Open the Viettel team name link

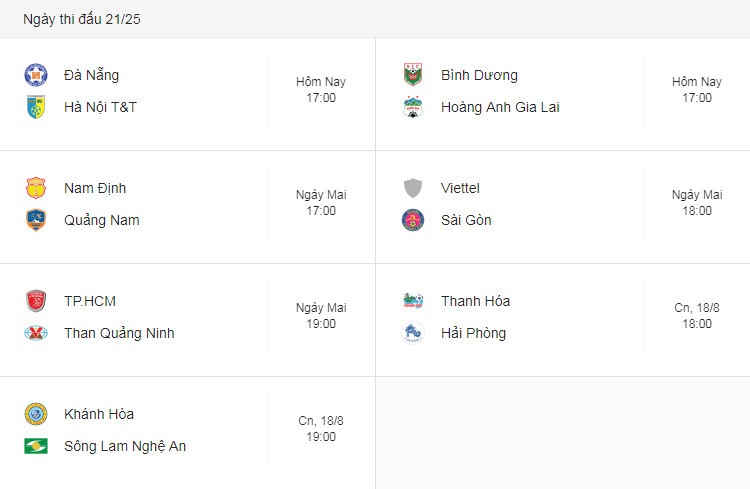pos(460,188)
